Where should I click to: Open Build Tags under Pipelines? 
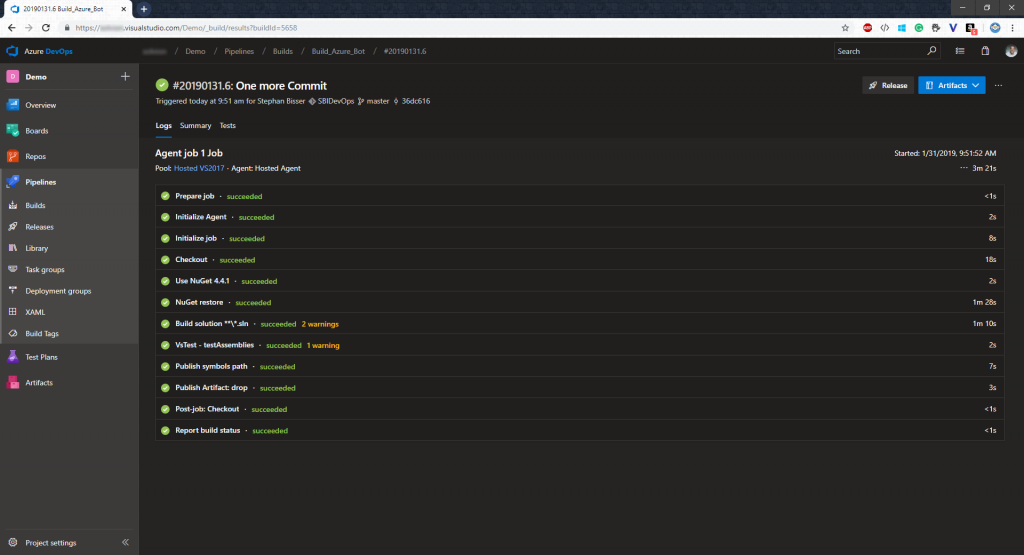pyautogui.click(x=42, y=334)
